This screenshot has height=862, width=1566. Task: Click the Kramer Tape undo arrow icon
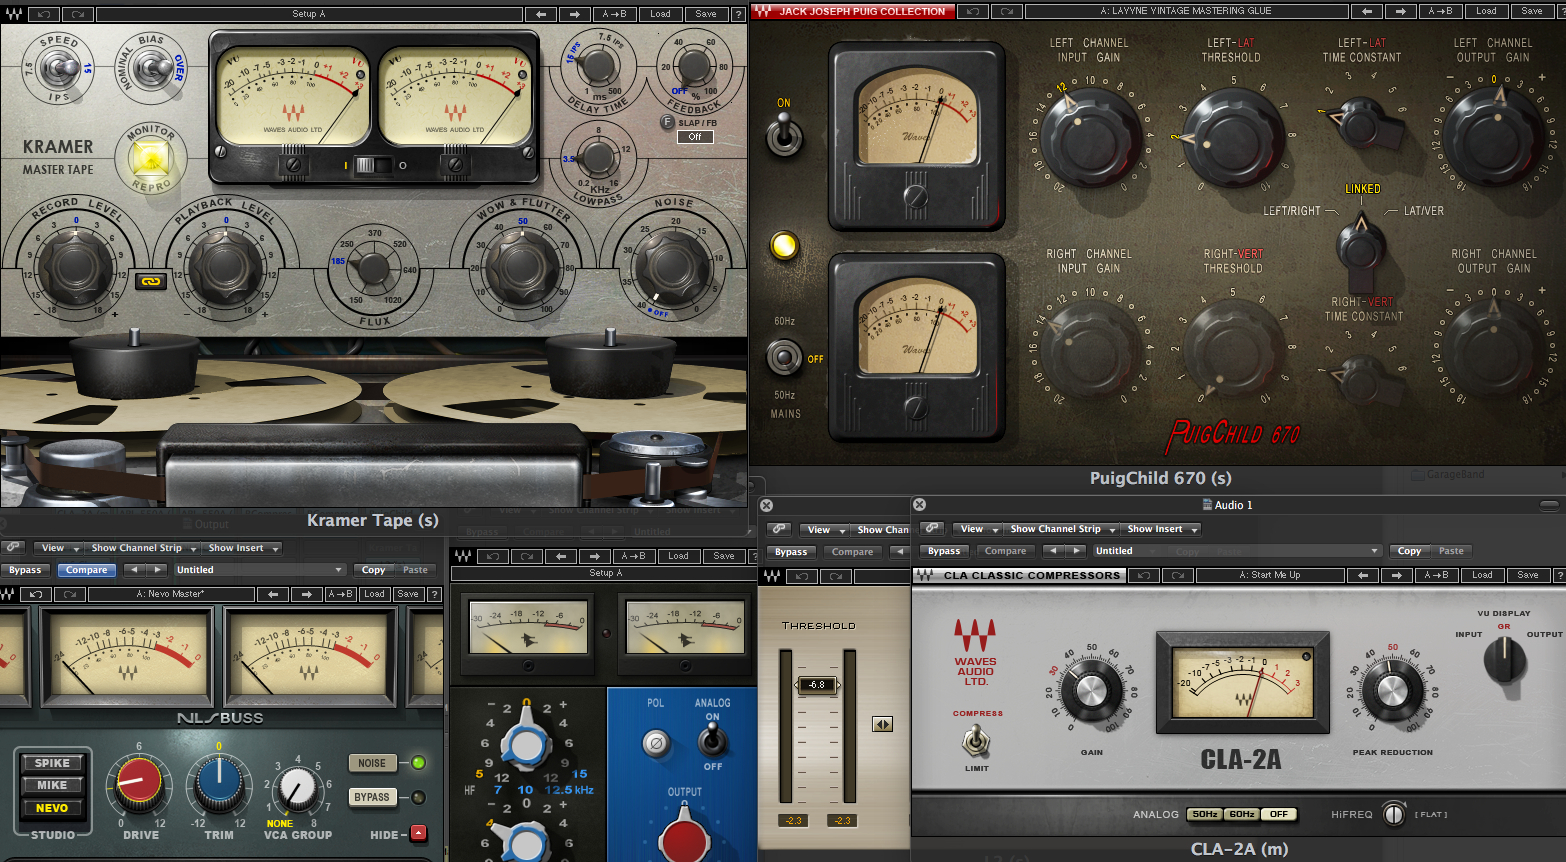(x=45, y=14)
